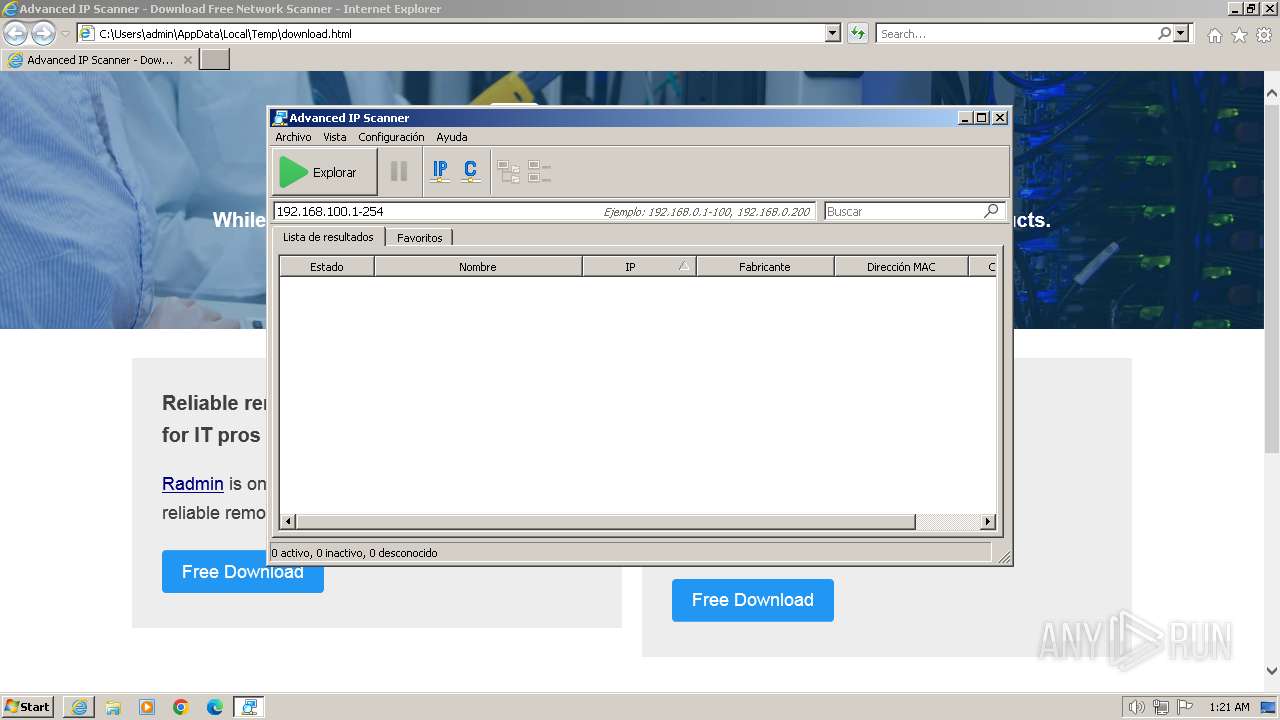The width and height of the screenshot is (1280, 720).
Task: Open search provider dropdown in Internet Explorer
Action: (x=1181, y=33)
